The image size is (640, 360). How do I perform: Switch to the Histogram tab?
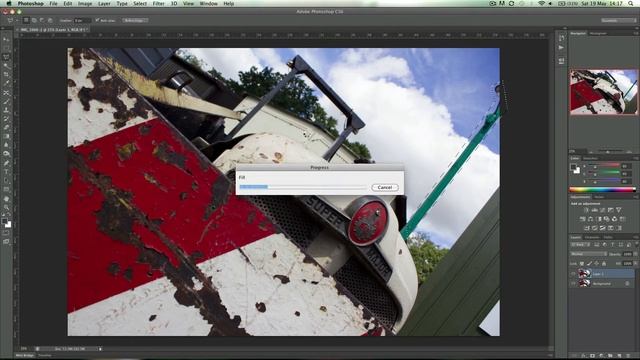(x=598, y=33)
